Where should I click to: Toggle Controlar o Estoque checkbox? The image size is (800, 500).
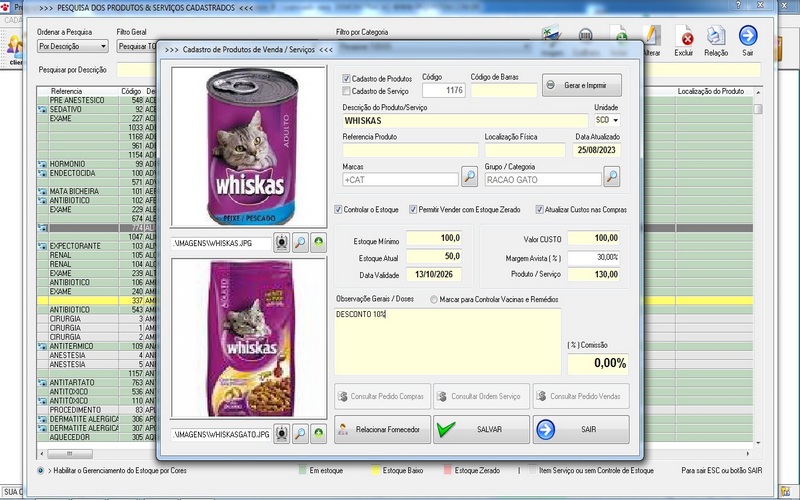click(x=339, y=210)
